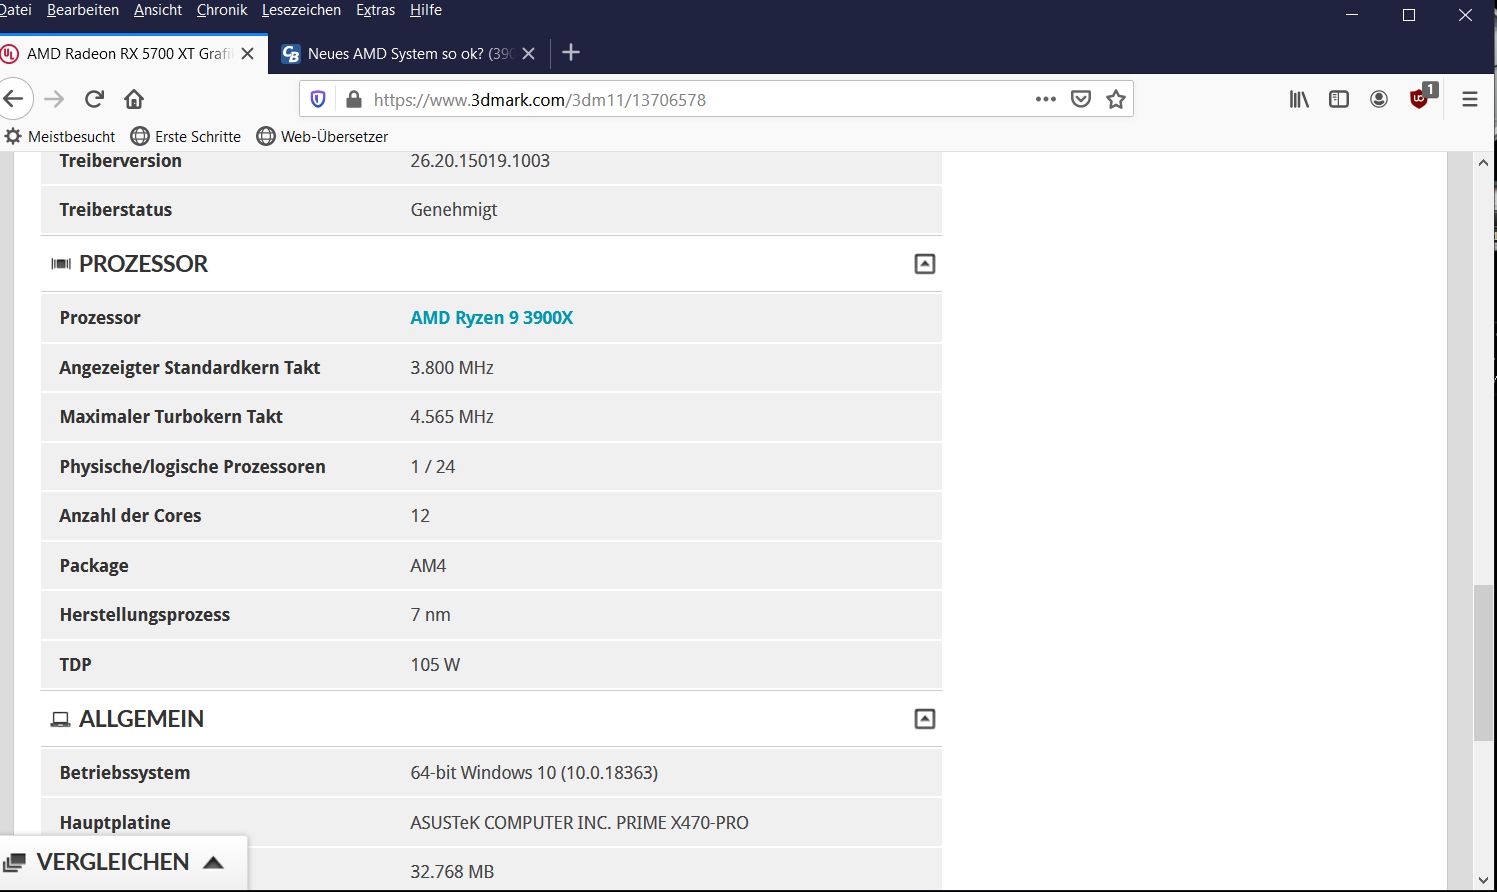Open Web-Übersetzer bookmark

click(322, 136)
